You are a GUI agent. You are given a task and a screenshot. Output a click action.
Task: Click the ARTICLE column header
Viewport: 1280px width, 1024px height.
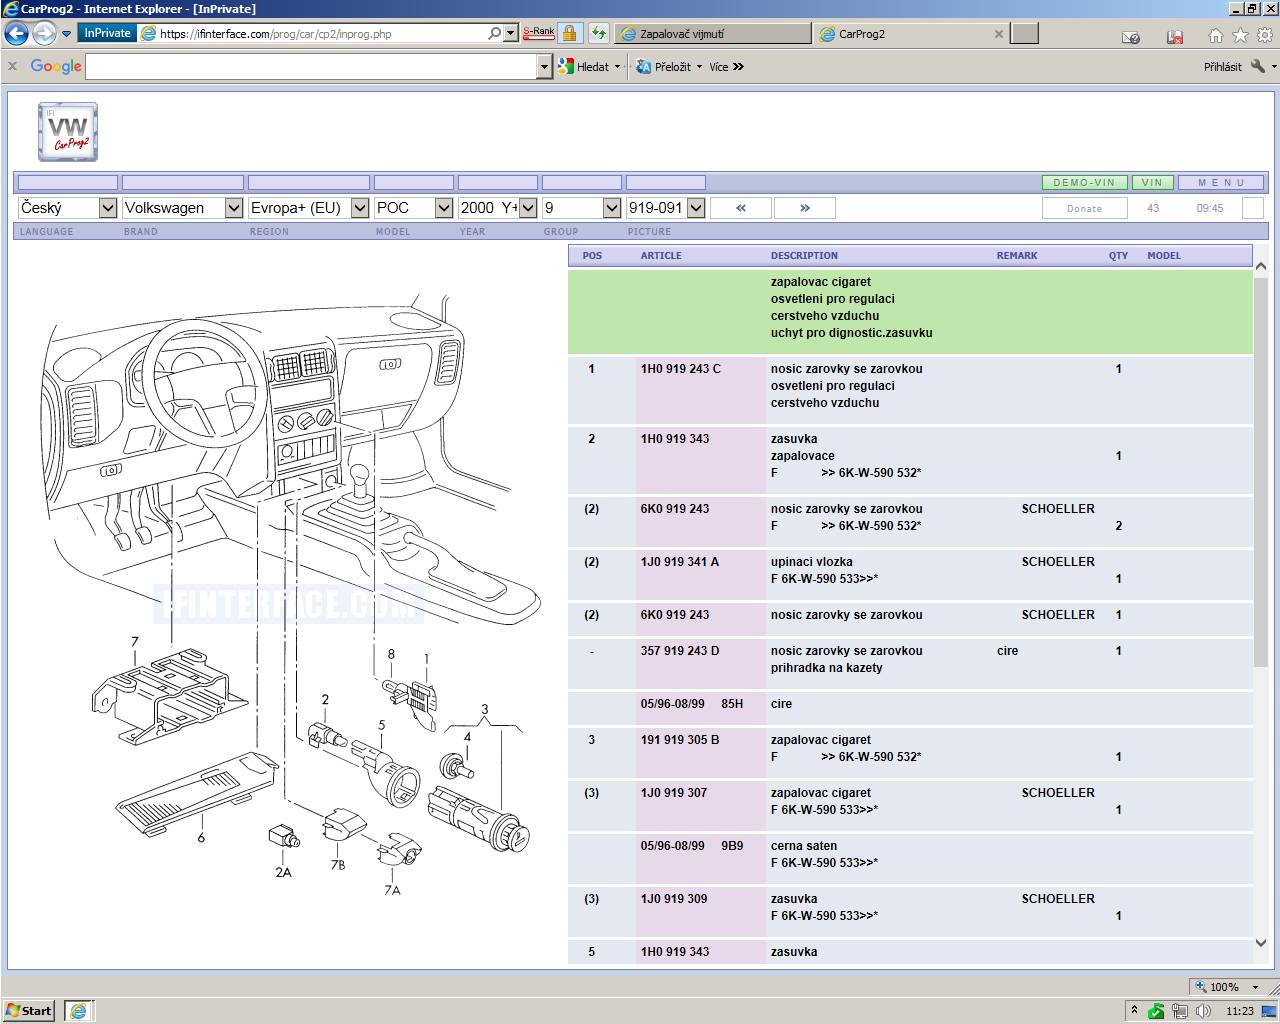click(x=661, y=256)
